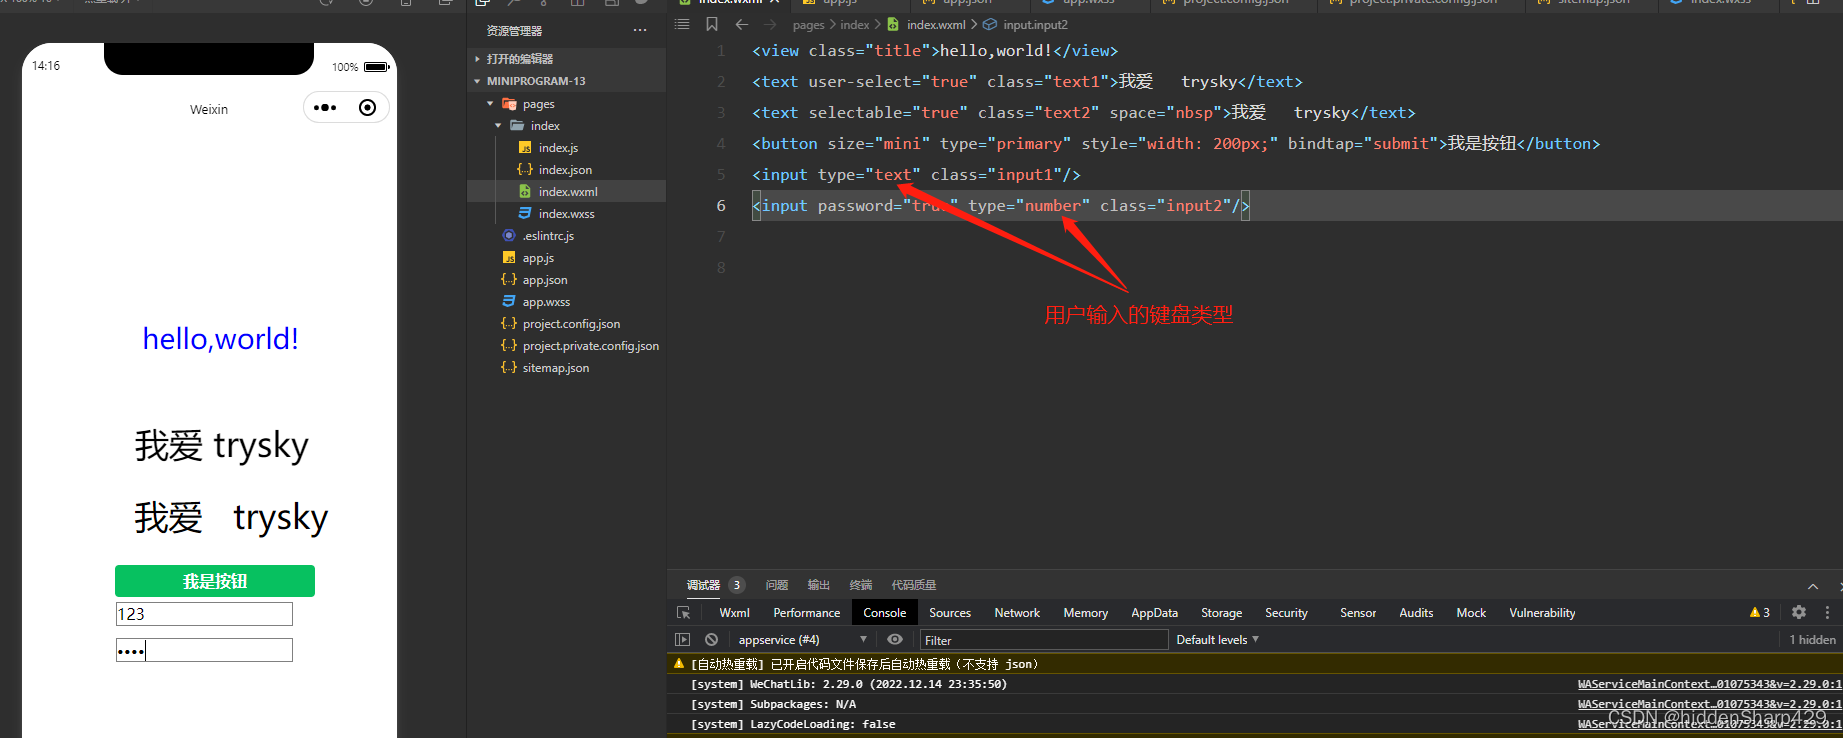Click the warning count badge showing 3
Screen dimensions: 1843x738
[1760, 612]
